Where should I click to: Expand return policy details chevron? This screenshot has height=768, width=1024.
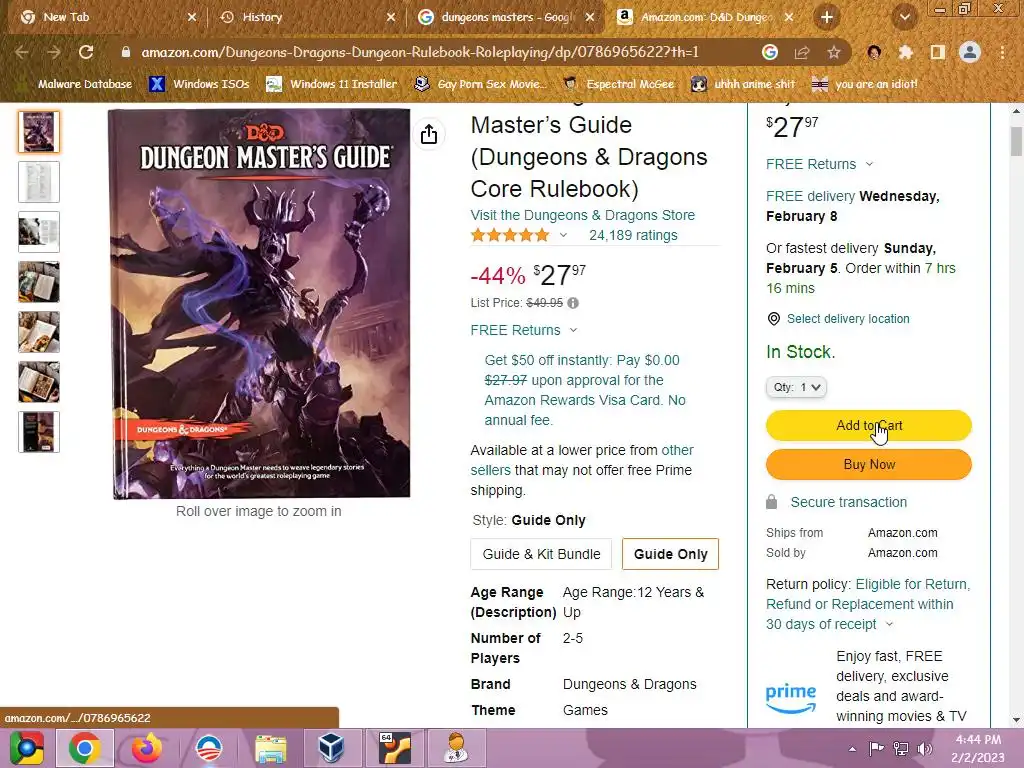click(889, 625)
